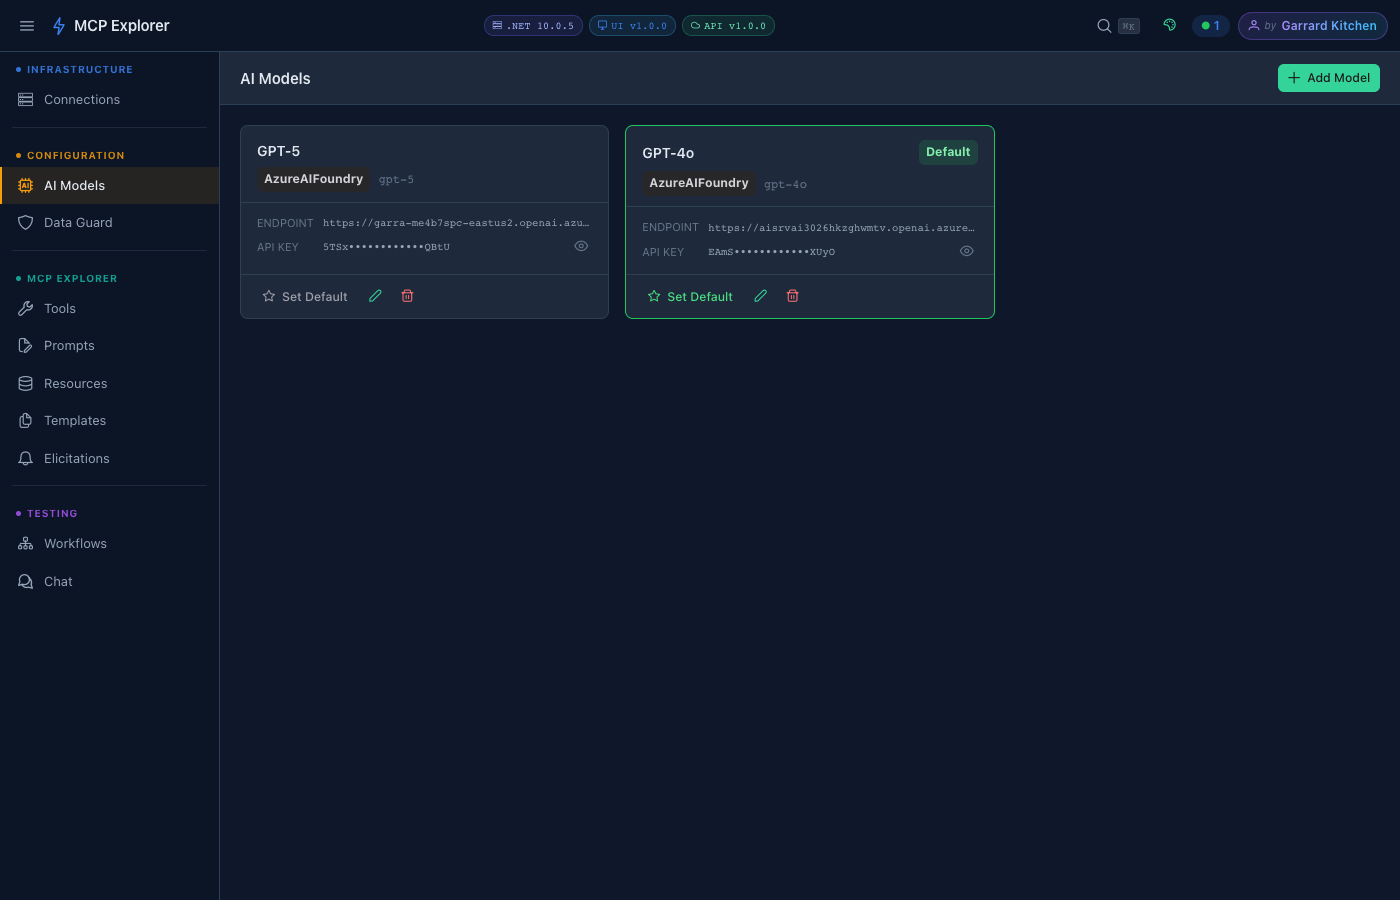Open the Chat testing panel

coord(58,581)
